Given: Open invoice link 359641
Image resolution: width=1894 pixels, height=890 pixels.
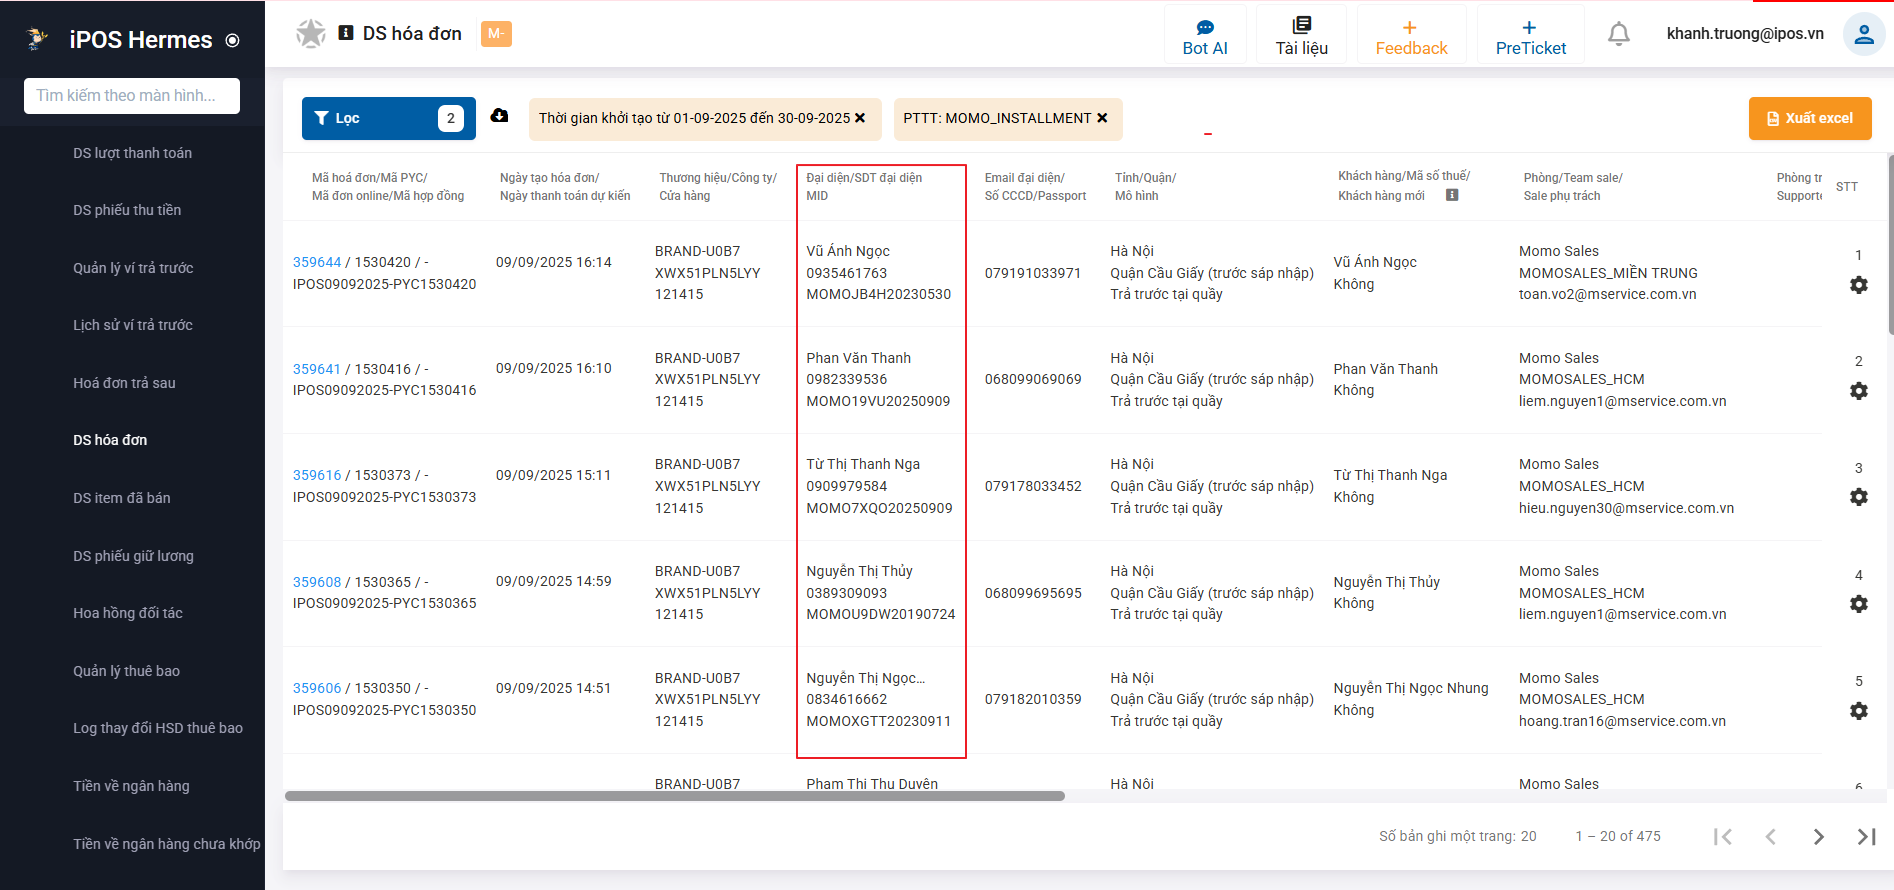Looking at the screenshot, I should (x=317, y=369).
